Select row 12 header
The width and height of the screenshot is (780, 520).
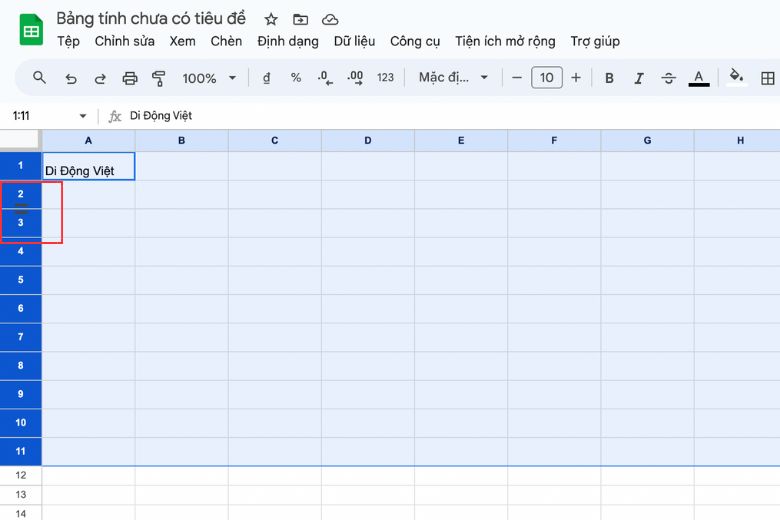click(x=20, y=476)
